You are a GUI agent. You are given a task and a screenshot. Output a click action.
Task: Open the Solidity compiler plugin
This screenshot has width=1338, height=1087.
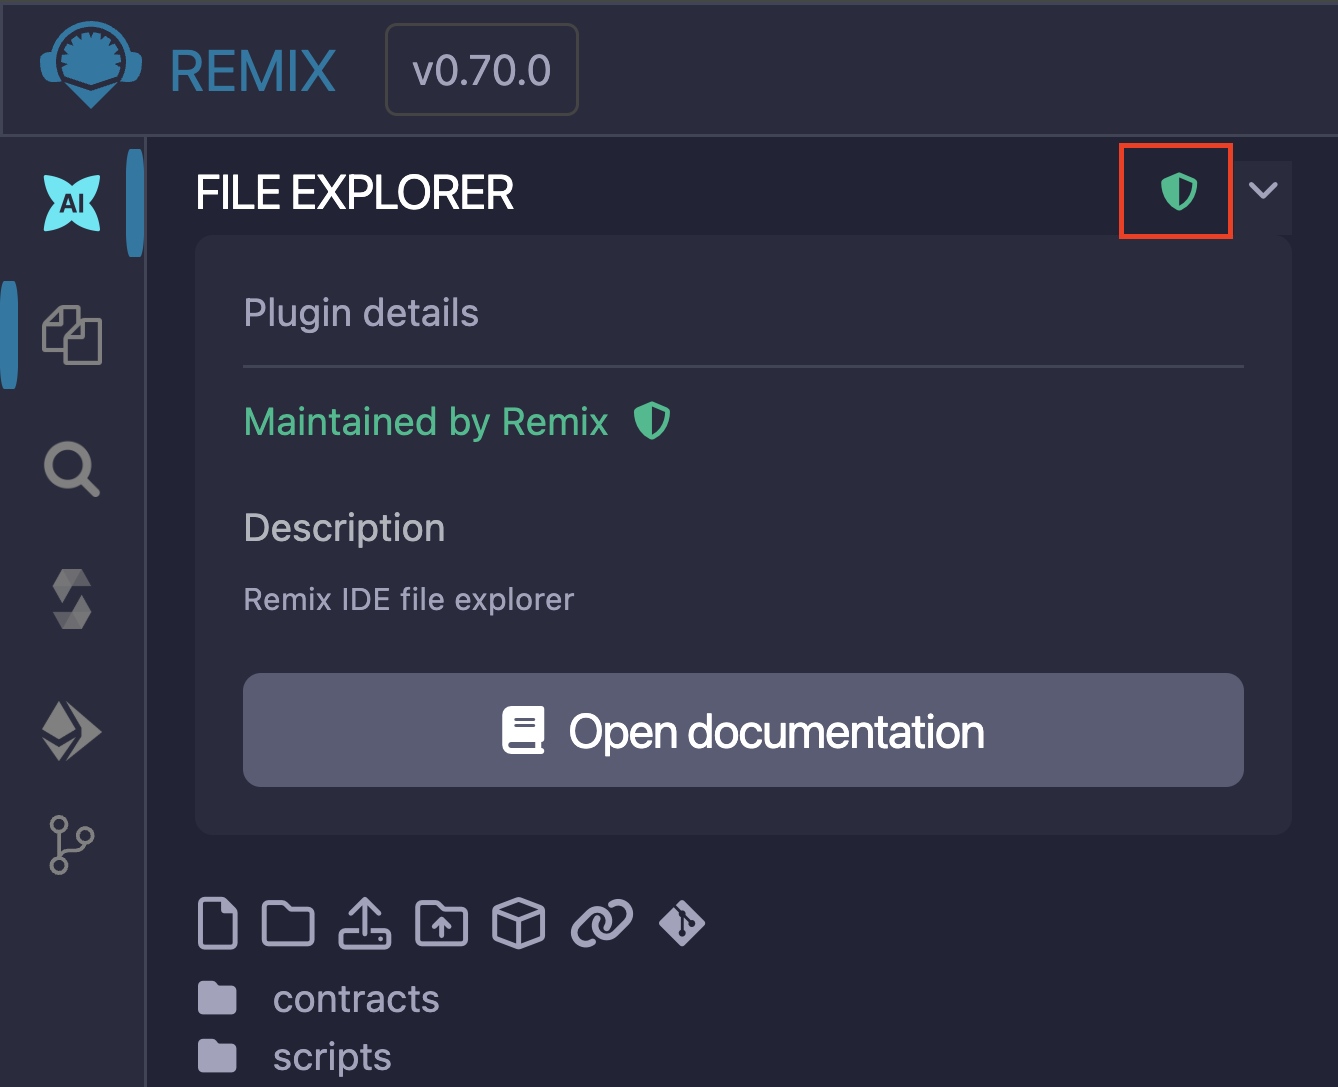pyautogui.click(x=72, y=600)
